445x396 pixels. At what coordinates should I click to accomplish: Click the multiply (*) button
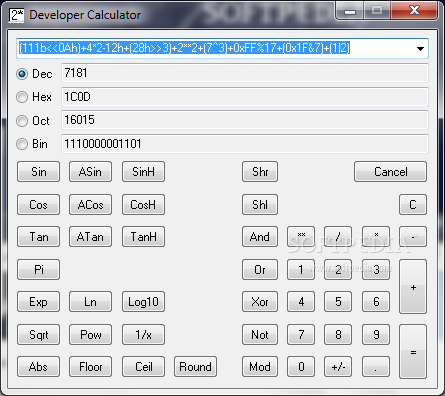coord(376,237)
